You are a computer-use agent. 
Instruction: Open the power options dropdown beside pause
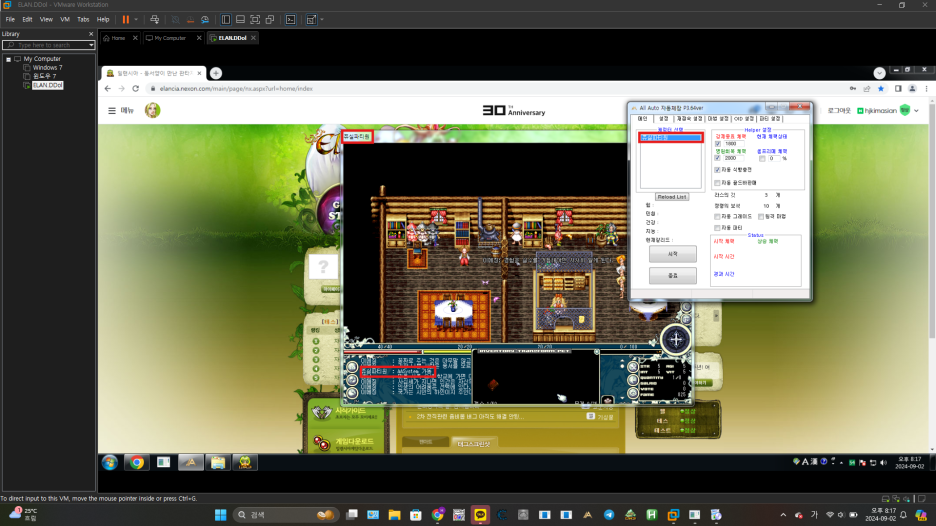136,20
